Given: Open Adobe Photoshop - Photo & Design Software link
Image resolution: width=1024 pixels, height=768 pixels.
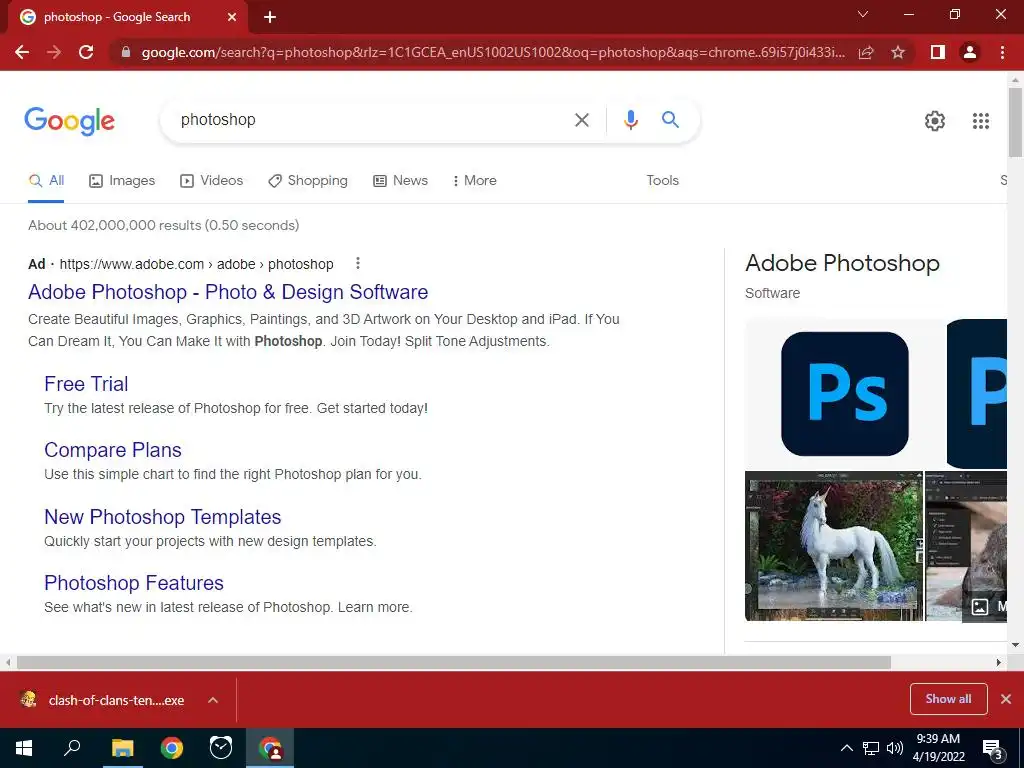Looking at the screenshot, I should click(228, 292).
